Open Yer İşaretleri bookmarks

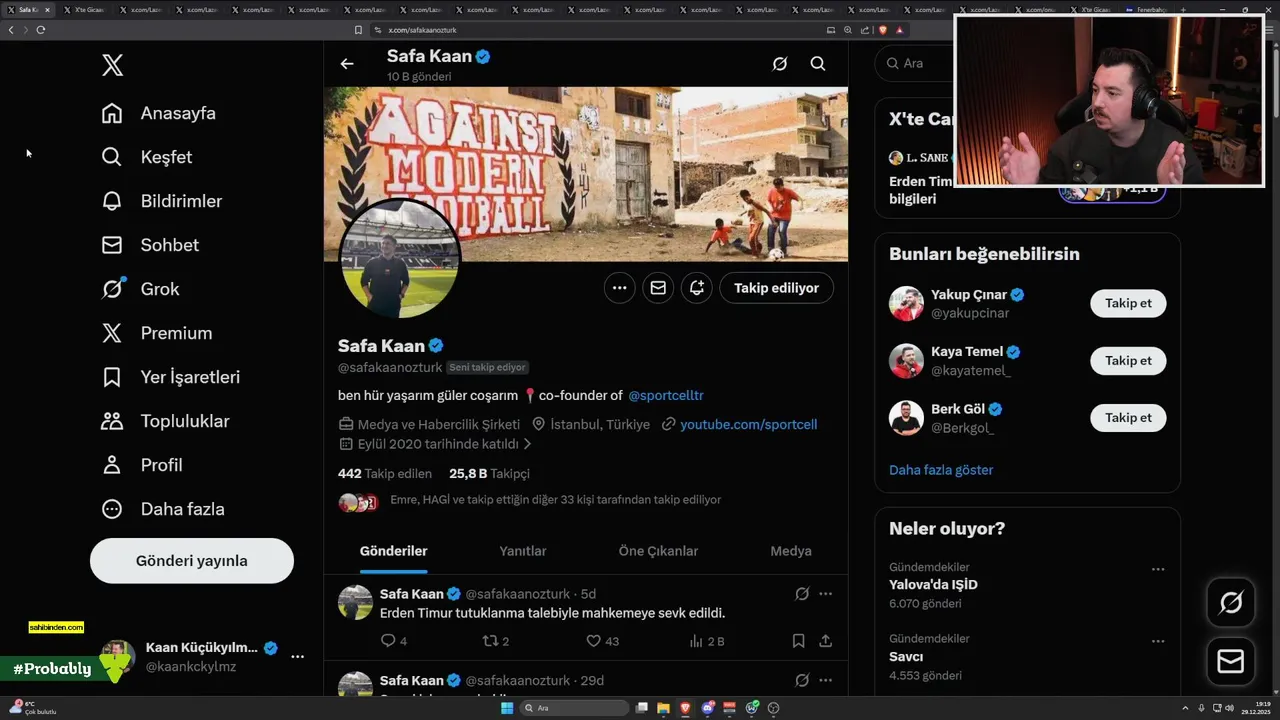point(171,377)
